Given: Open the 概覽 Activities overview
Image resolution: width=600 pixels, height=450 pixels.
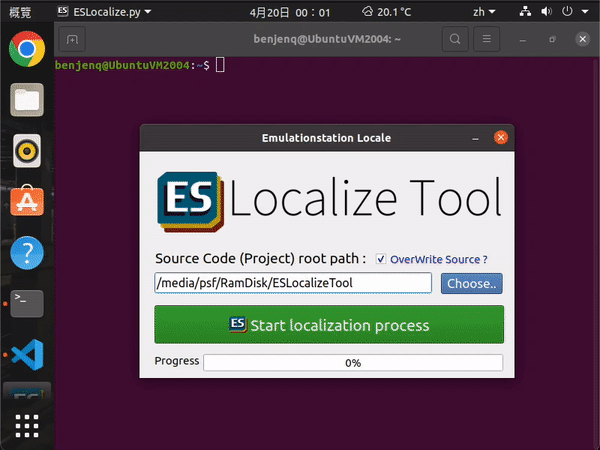Looking at the screenshot, I should (x=20, y=12).
